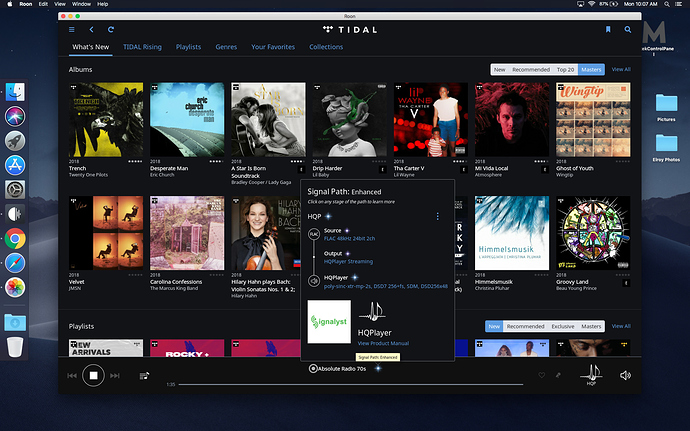Open the Genres tab
Image resolution: width=690 pixels, height=431 pixels.
click(226, 47)
